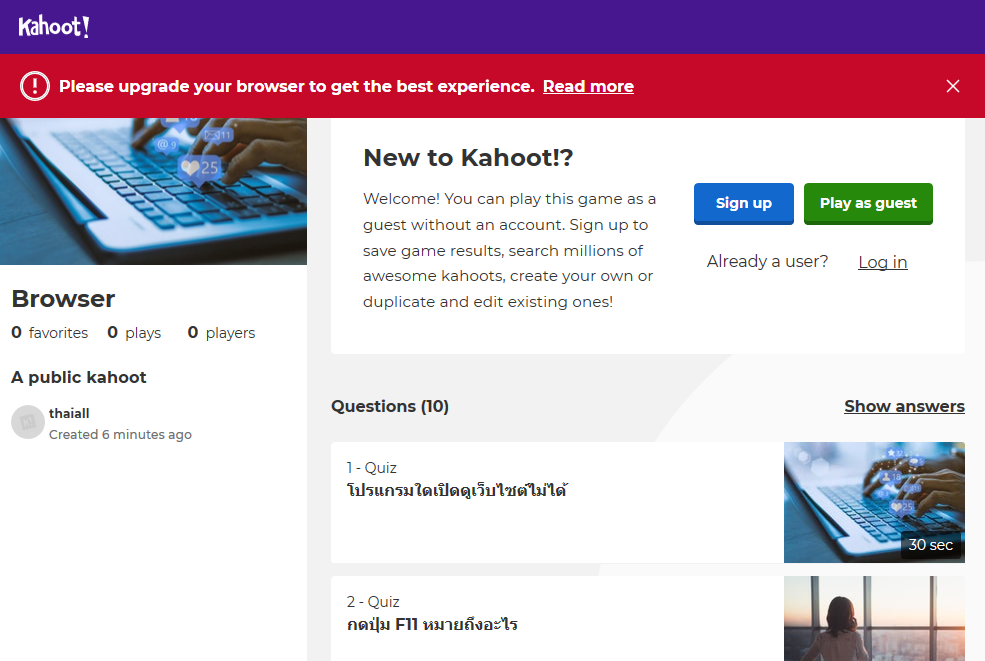
Task: Toggle Show answers for the questions
Action: (x=904, y=406)
